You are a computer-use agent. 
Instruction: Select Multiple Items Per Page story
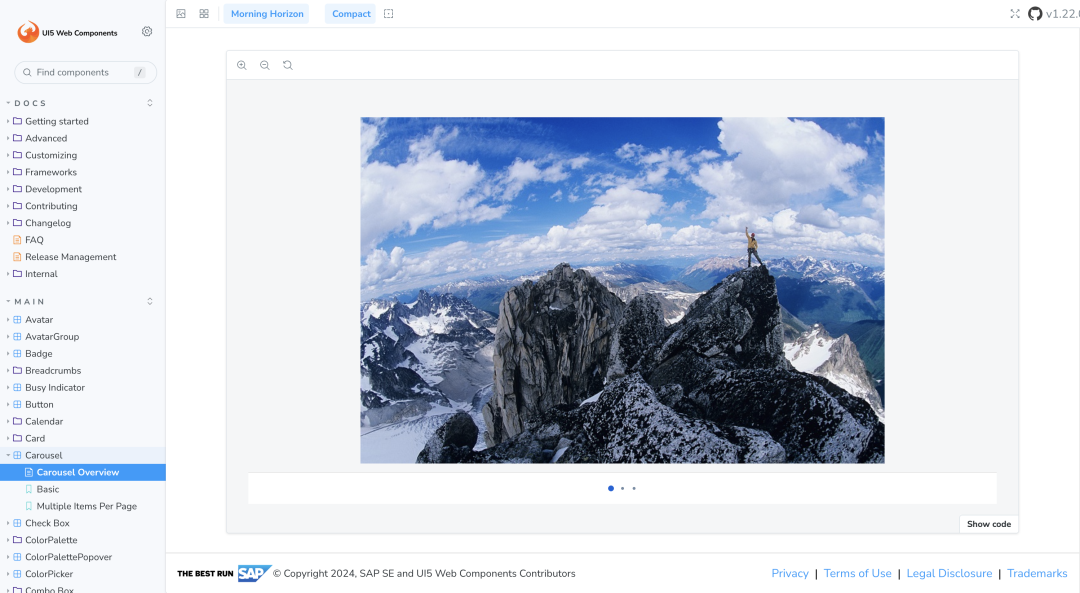87,506
